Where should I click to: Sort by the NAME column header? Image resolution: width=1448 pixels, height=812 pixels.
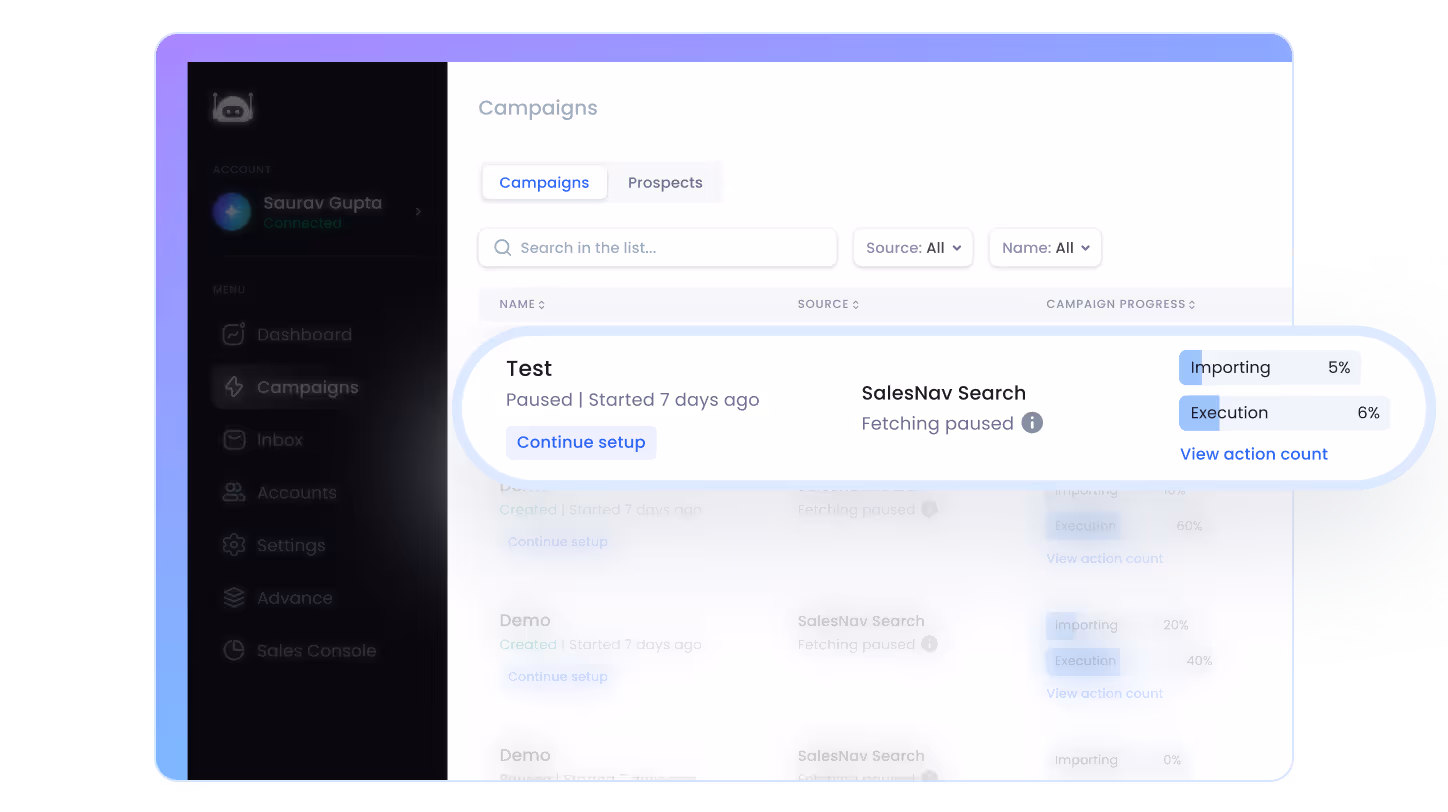click(x=522, y=304)
